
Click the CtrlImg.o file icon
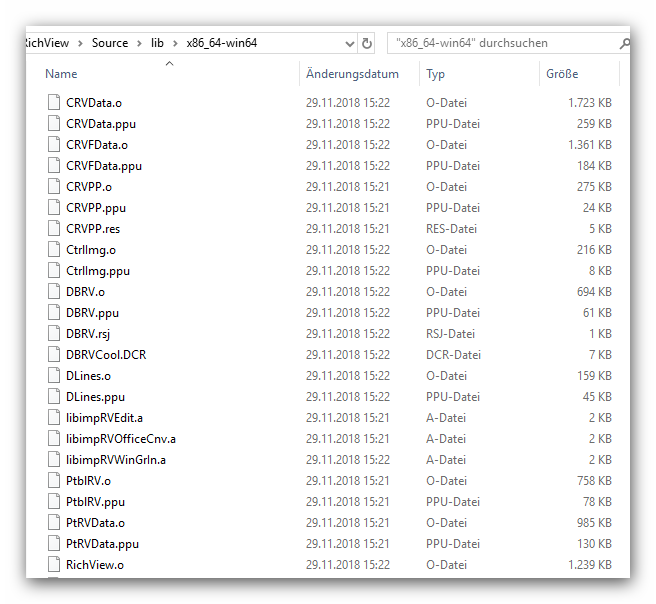(x=54, y=249)
